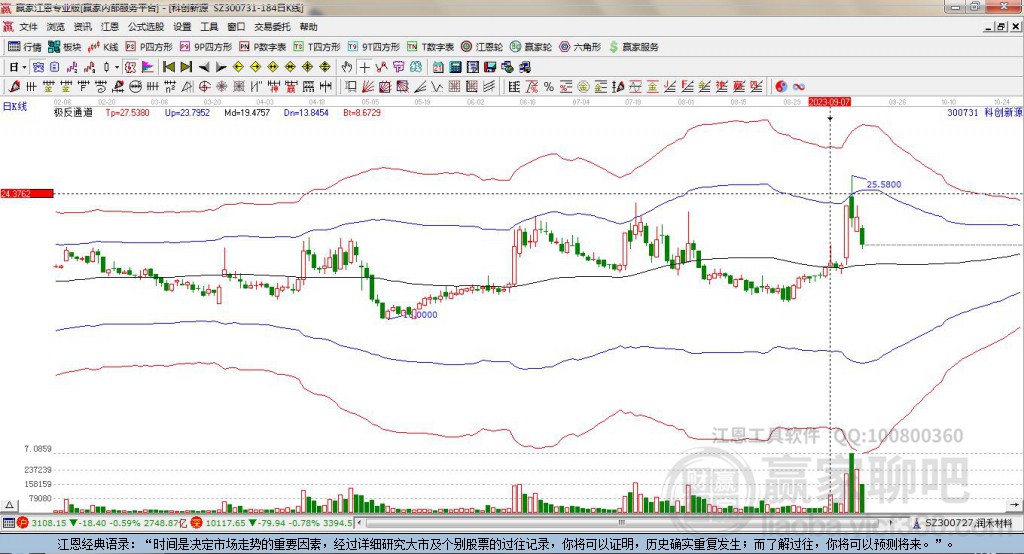Select the crosshair cursor tool
Screen dimensions: 1024x554
(365, 67)
